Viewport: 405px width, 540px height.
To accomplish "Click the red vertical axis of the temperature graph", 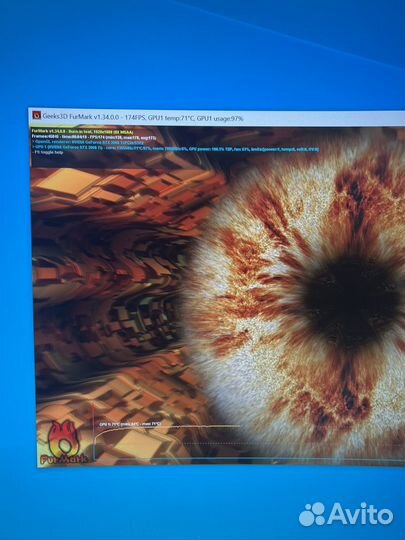I will pyautogui.click(x=93, y=430).
